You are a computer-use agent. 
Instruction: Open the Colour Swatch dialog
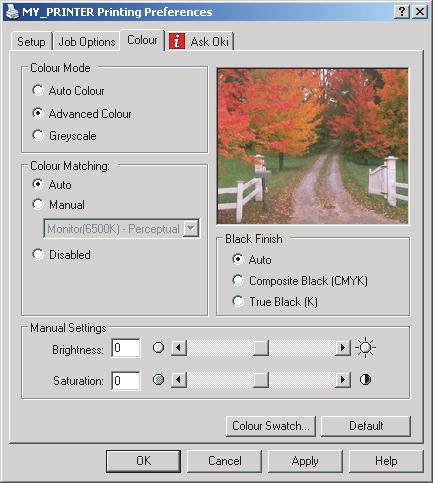(271, 426)
